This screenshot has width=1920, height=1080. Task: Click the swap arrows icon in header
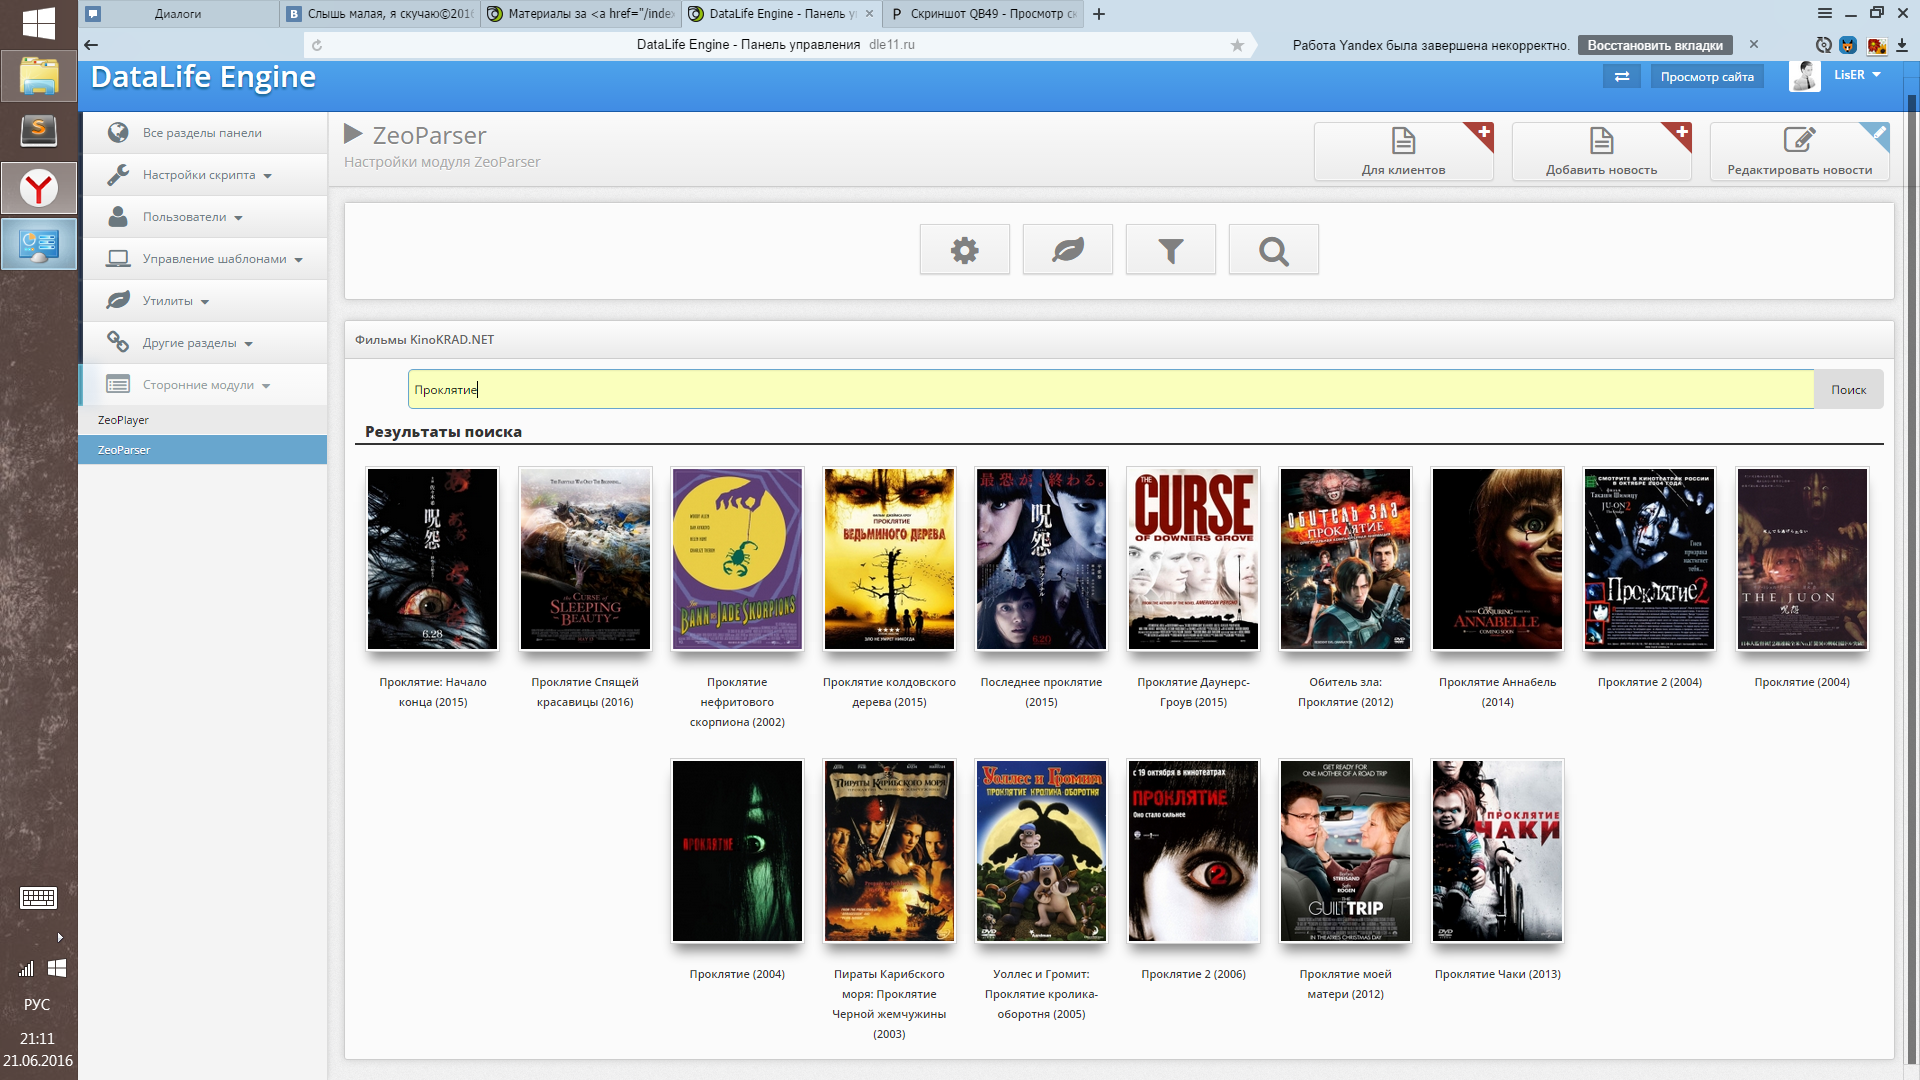[x=1621, y=77]
